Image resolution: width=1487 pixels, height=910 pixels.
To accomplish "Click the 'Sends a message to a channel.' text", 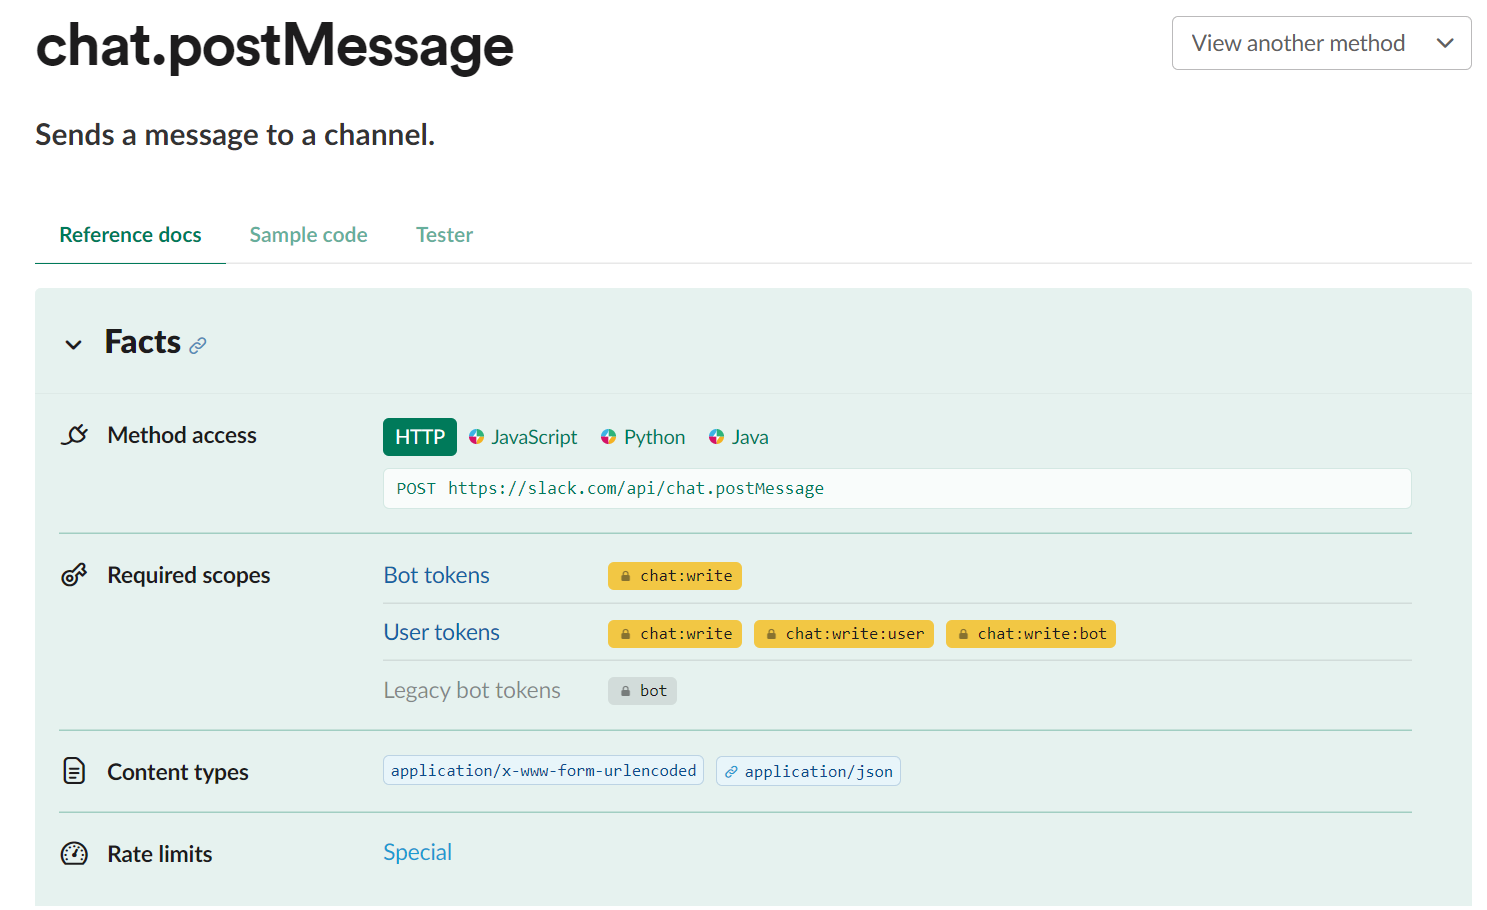I will pos(235,134).
